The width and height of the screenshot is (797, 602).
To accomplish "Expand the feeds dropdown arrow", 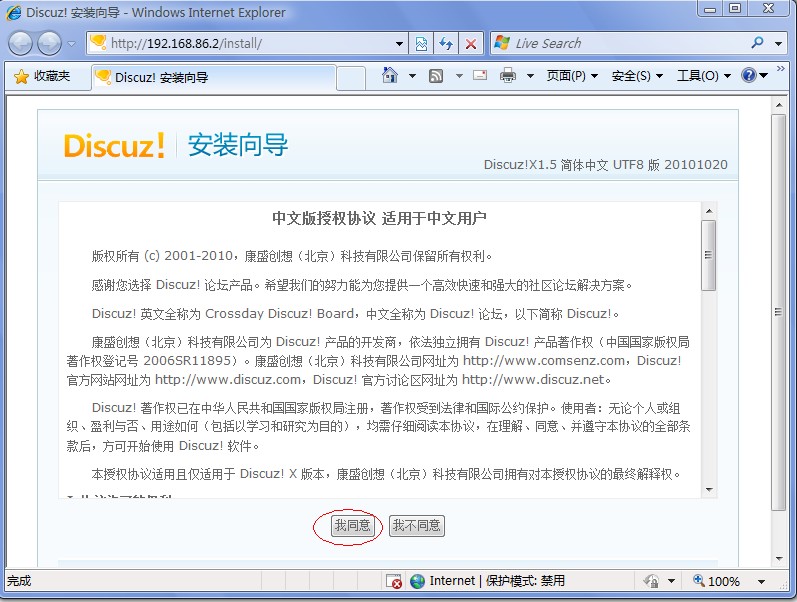I will [459, 76].
